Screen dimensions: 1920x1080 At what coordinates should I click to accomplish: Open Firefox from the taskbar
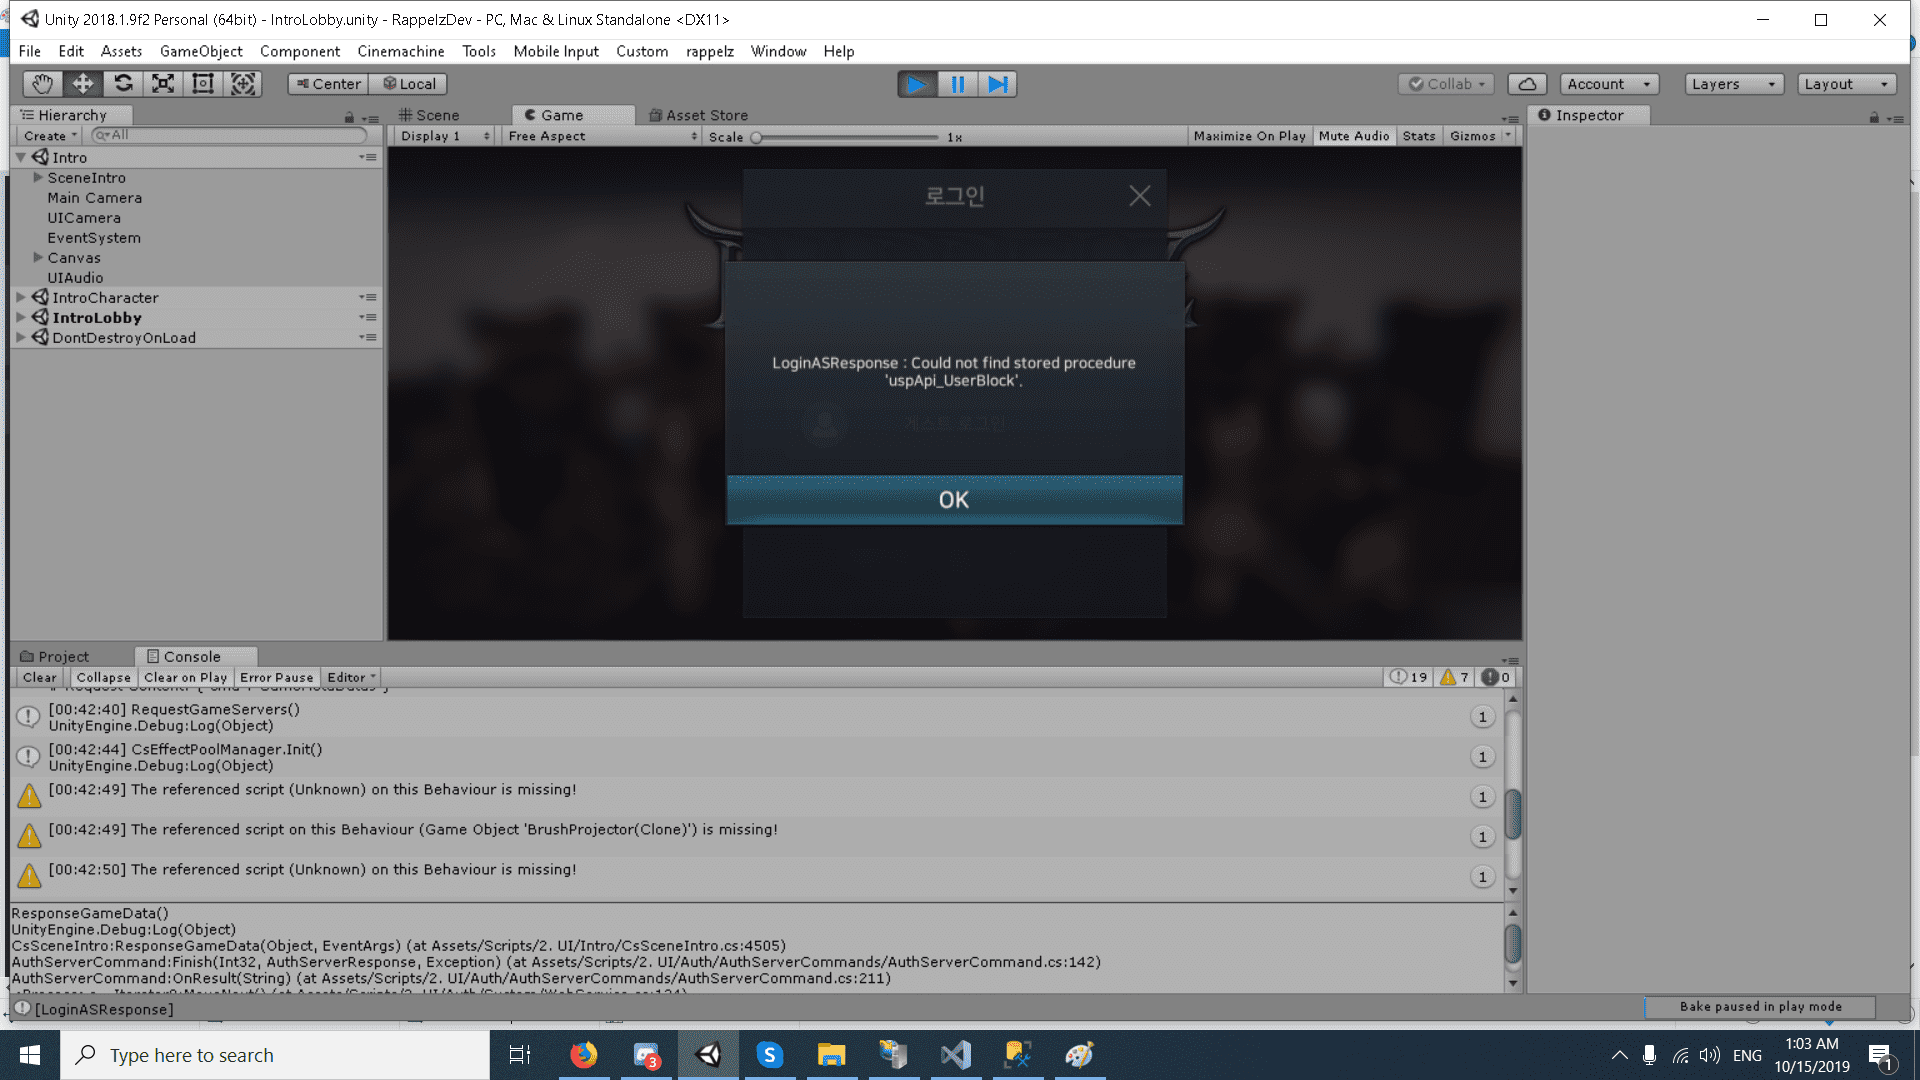(x=583, y=1055)
